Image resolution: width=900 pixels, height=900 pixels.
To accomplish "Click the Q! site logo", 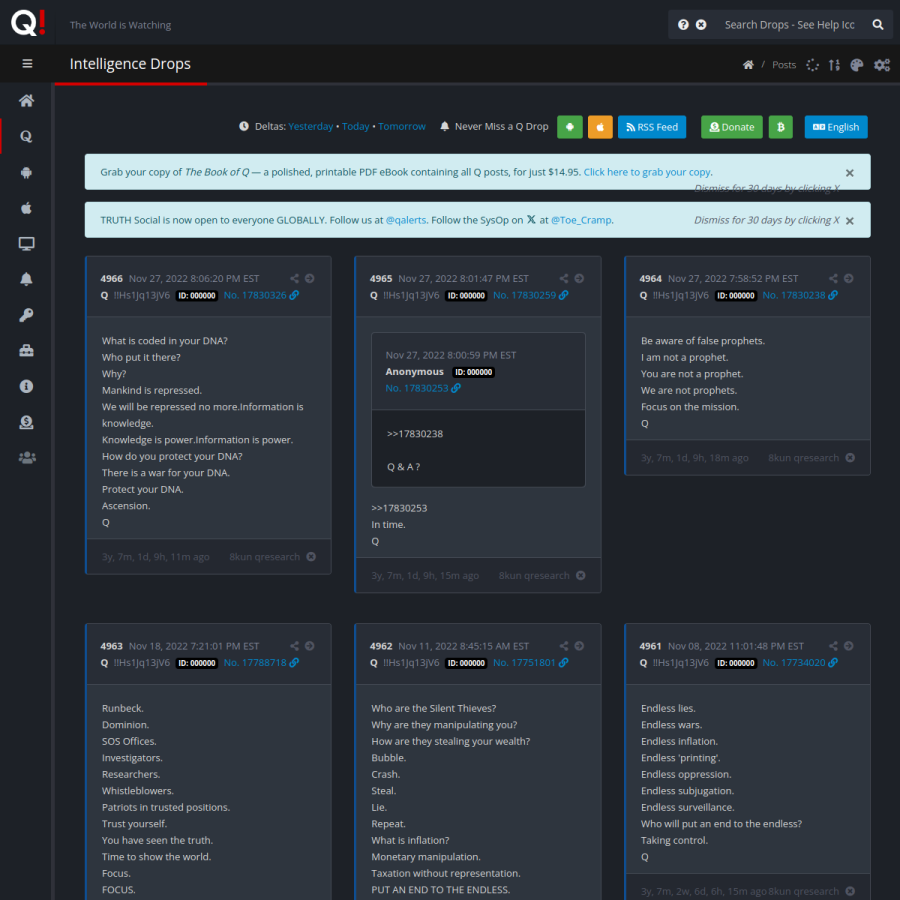I will click(28, 23).
